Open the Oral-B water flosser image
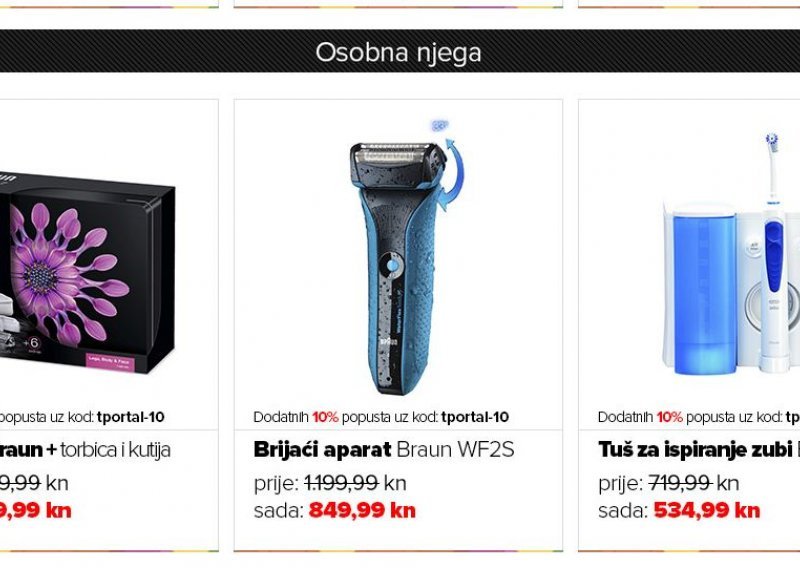800x568 pixels. 731,254
